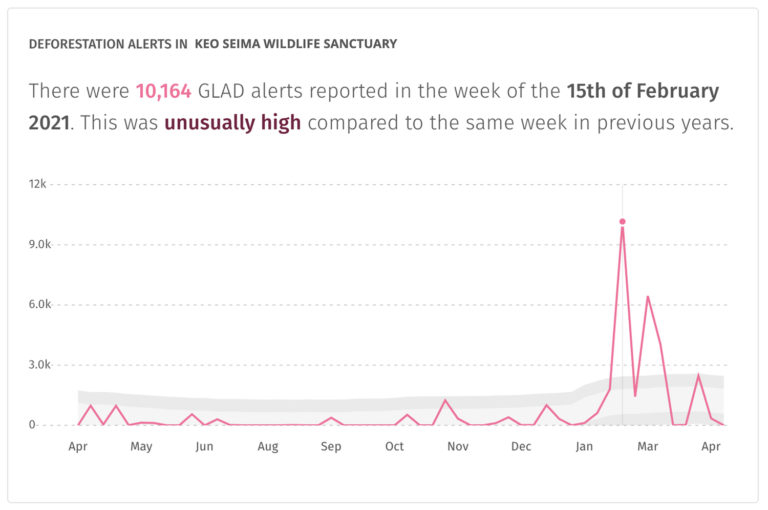Image resolution: width=768 pixels, height=510 pixels.
Task: Click the Oct label on x-axis
Action: pyautogui.click(x=394, y=447)
